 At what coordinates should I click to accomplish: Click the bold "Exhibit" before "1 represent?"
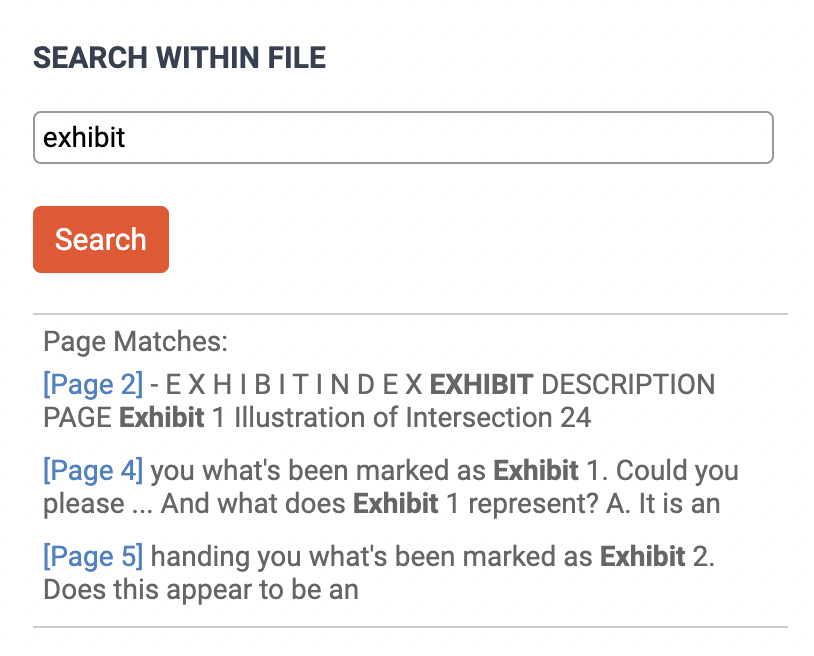pyautogui.click(x=395, y=503)
